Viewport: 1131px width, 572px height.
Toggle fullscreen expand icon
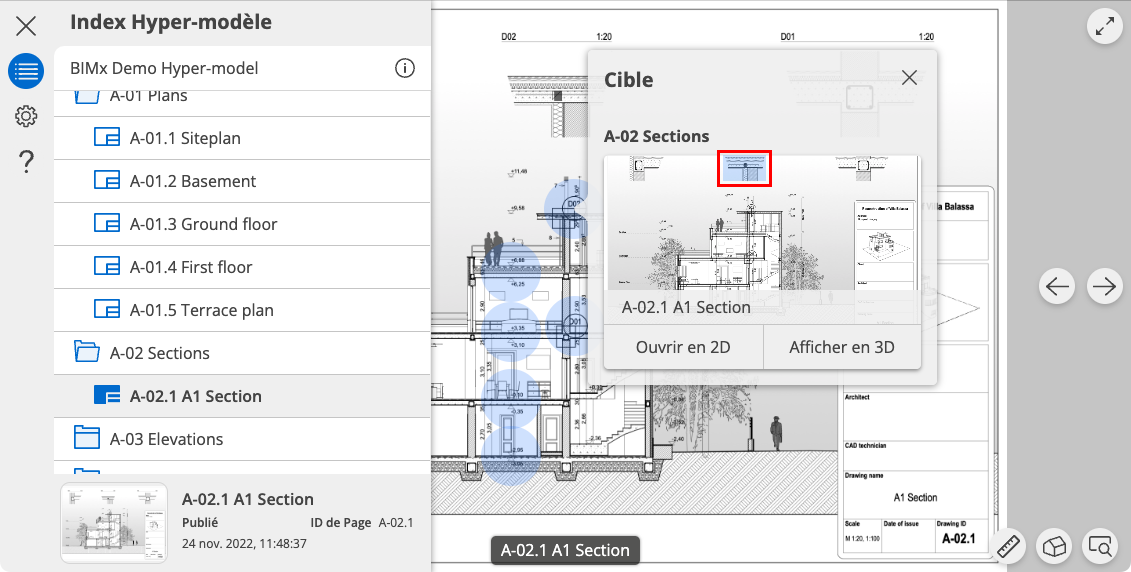click(x=1105, y=27)
